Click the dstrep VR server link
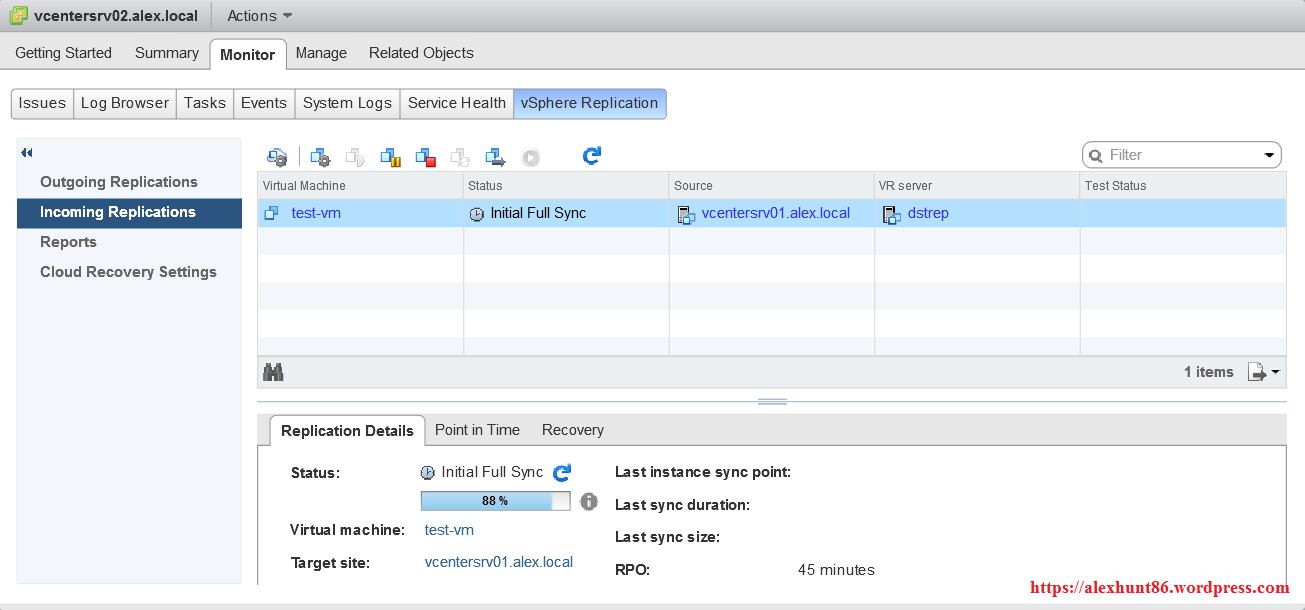 (x=928, y=213)
